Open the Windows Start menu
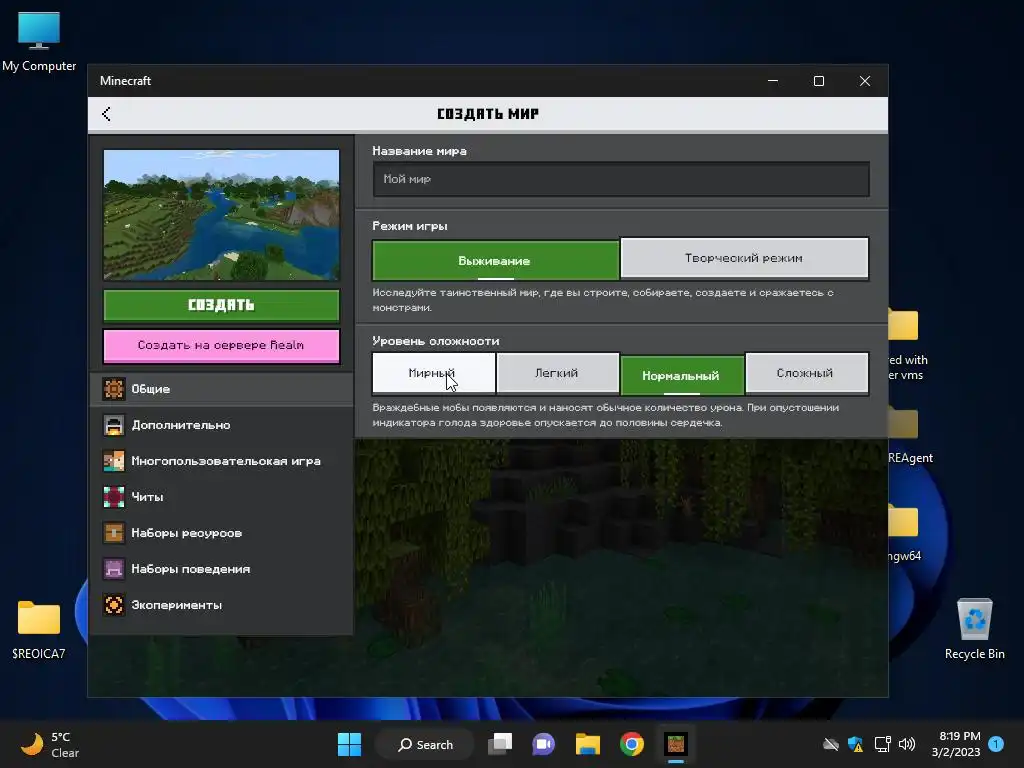Viewport: 1024px width, 768px height. point(349,744)
